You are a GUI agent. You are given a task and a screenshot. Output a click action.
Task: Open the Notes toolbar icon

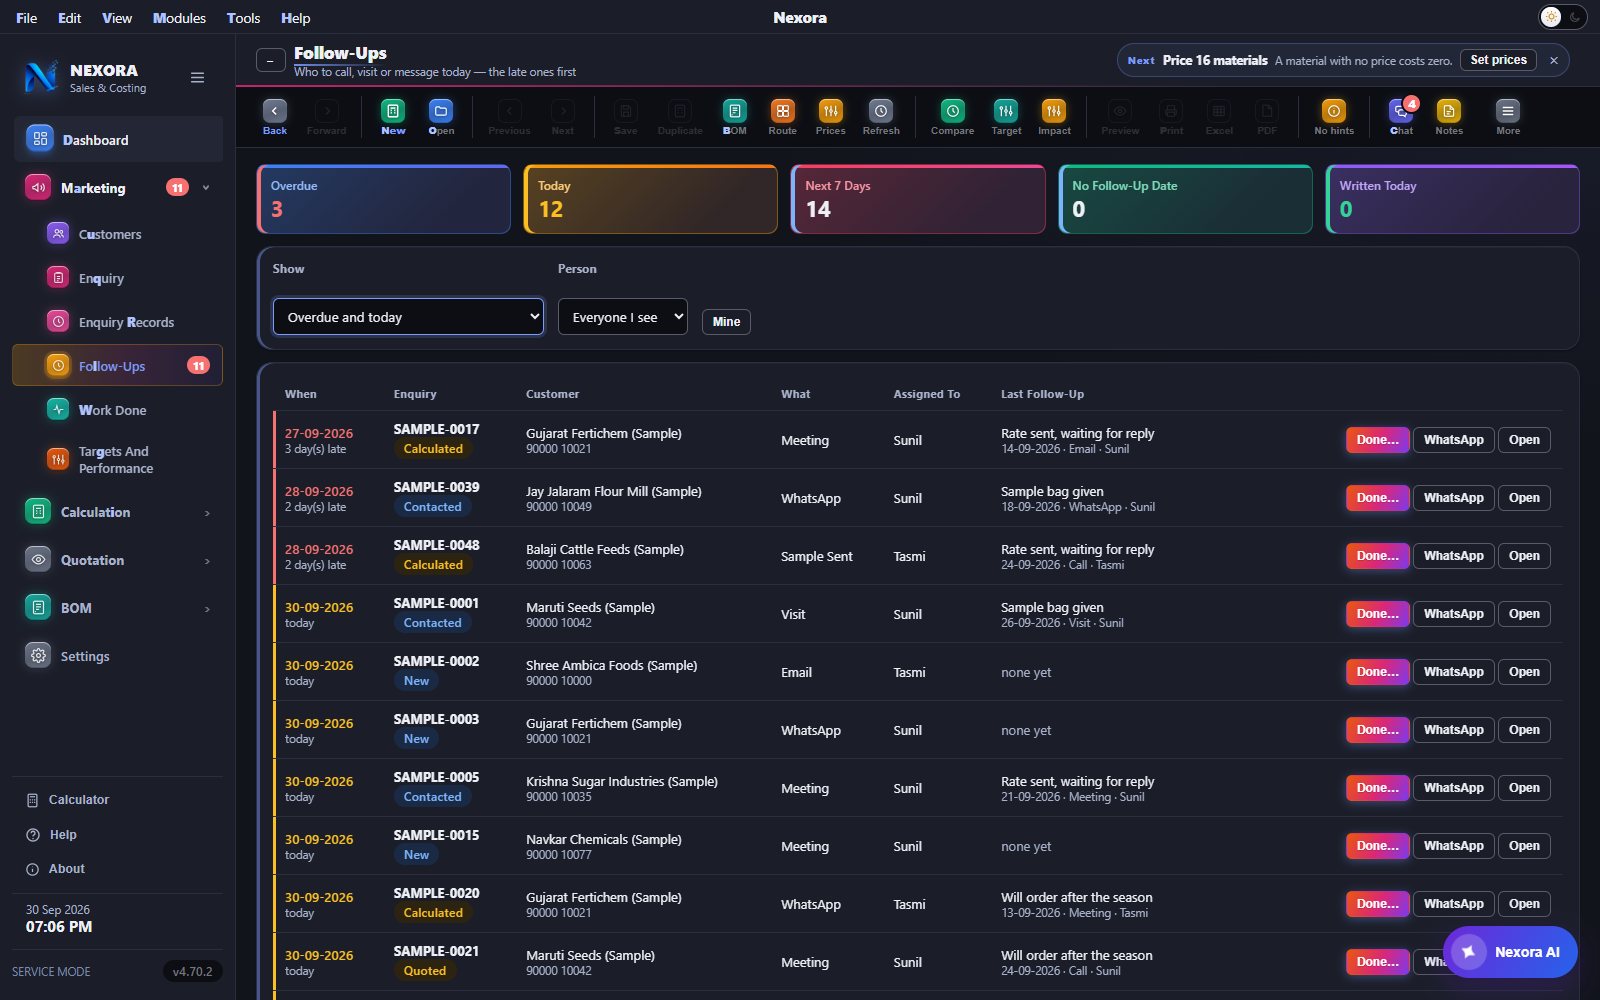tap(1449, 116)
